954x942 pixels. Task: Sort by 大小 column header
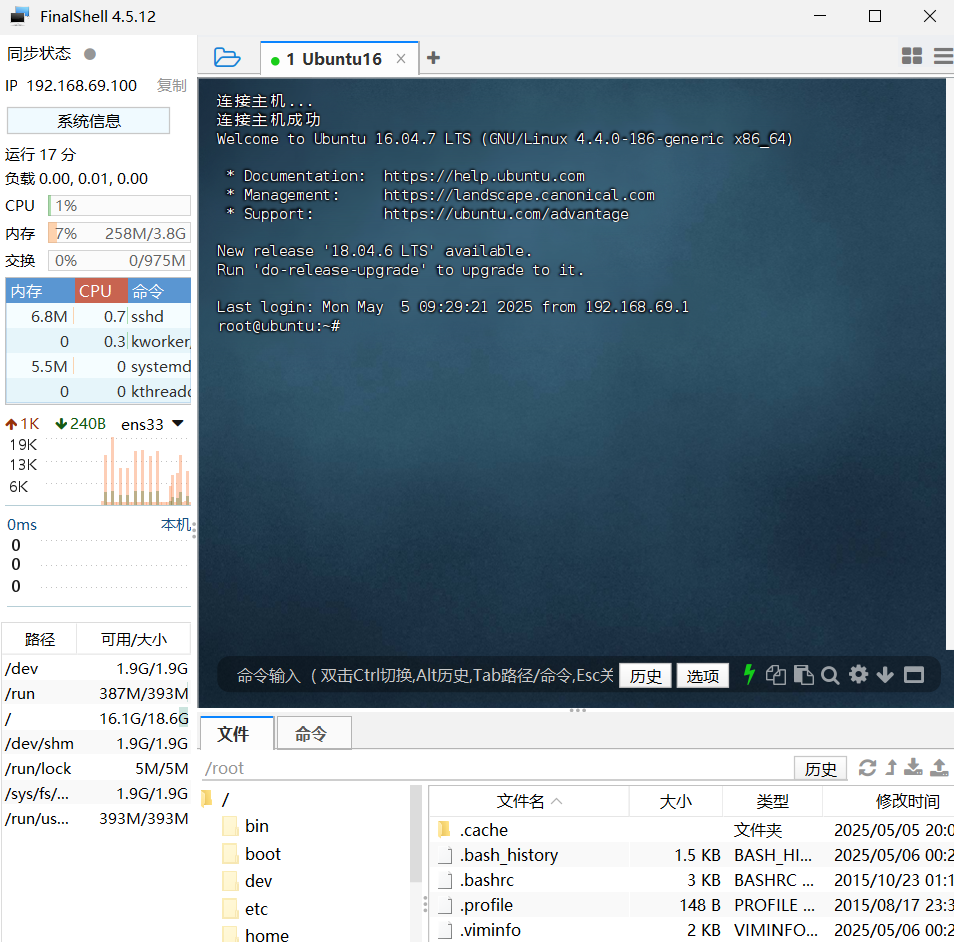pos(675,801)
